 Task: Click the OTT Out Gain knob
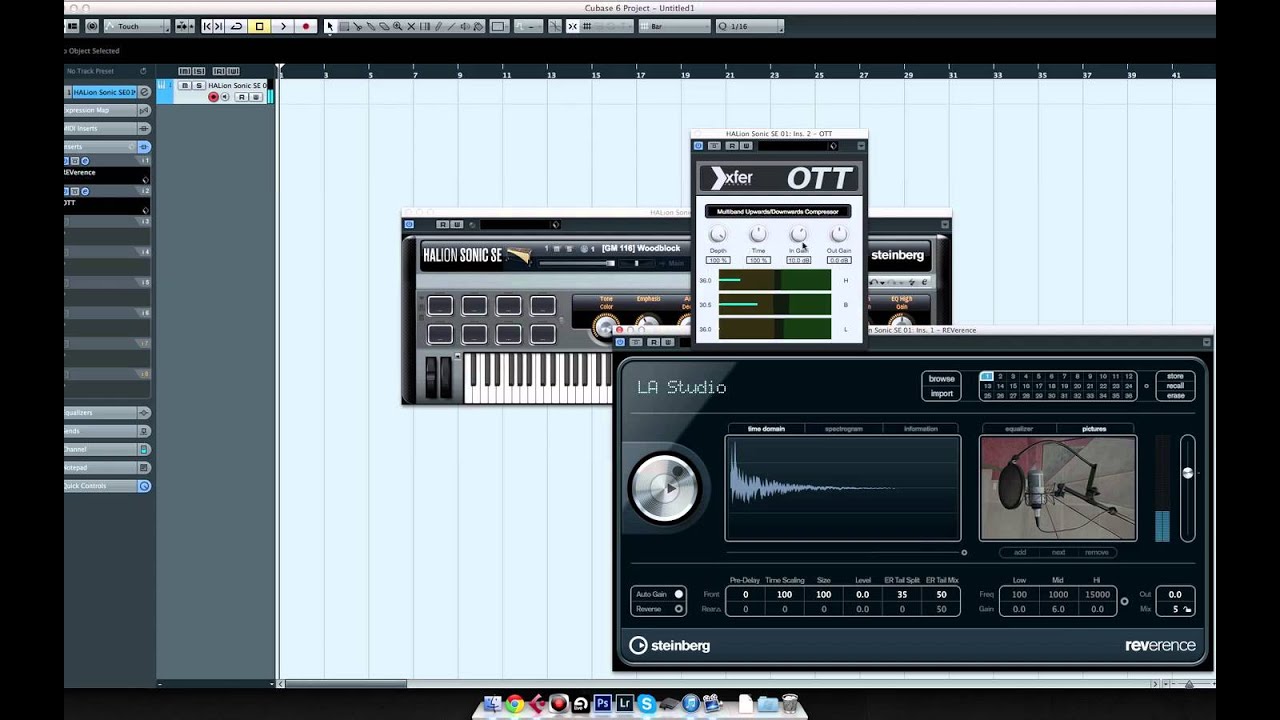click(838, 235)
